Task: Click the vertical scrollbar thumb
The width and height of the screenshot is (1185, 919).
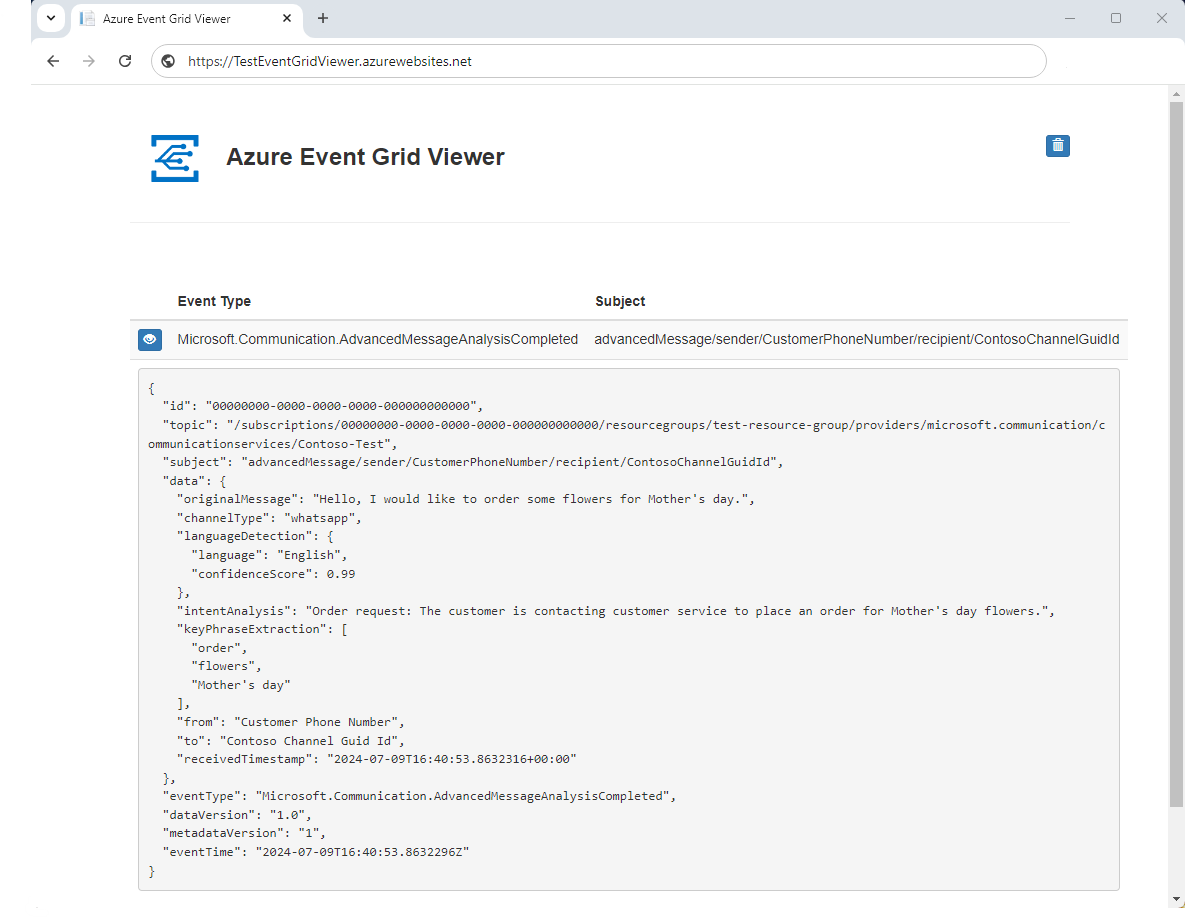Action: pos(1176,453)
